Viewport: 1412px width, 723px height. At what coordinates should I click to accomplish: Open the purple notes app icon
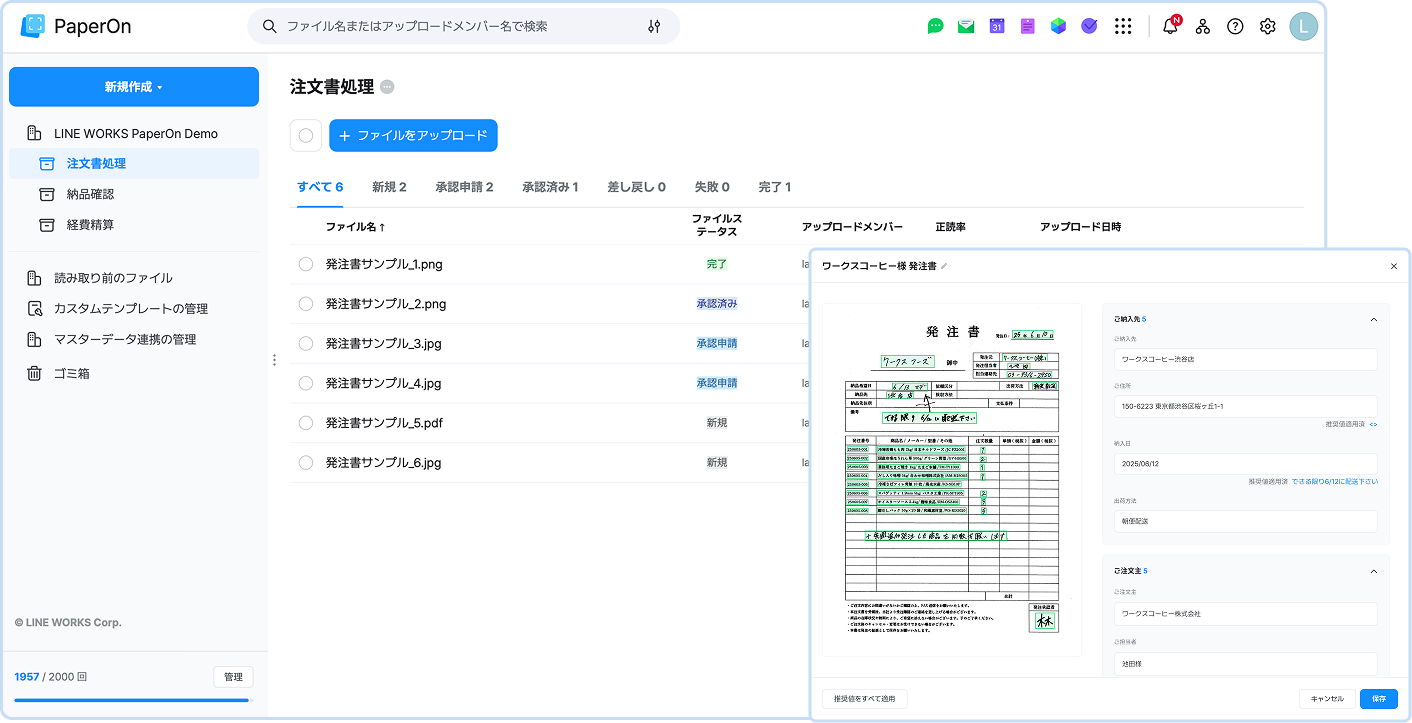pyautogui.click(x=1028, y=27)
